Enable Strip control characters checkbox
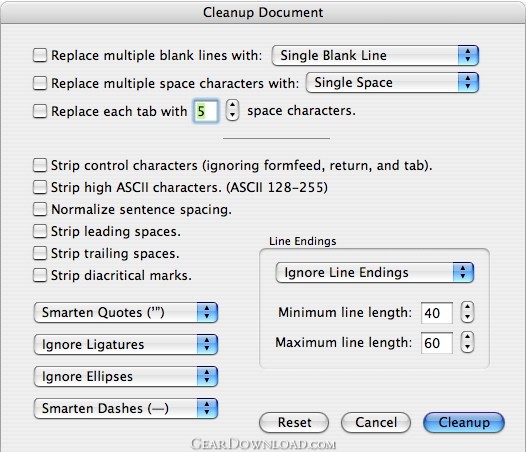 click(x=40, y=165)
